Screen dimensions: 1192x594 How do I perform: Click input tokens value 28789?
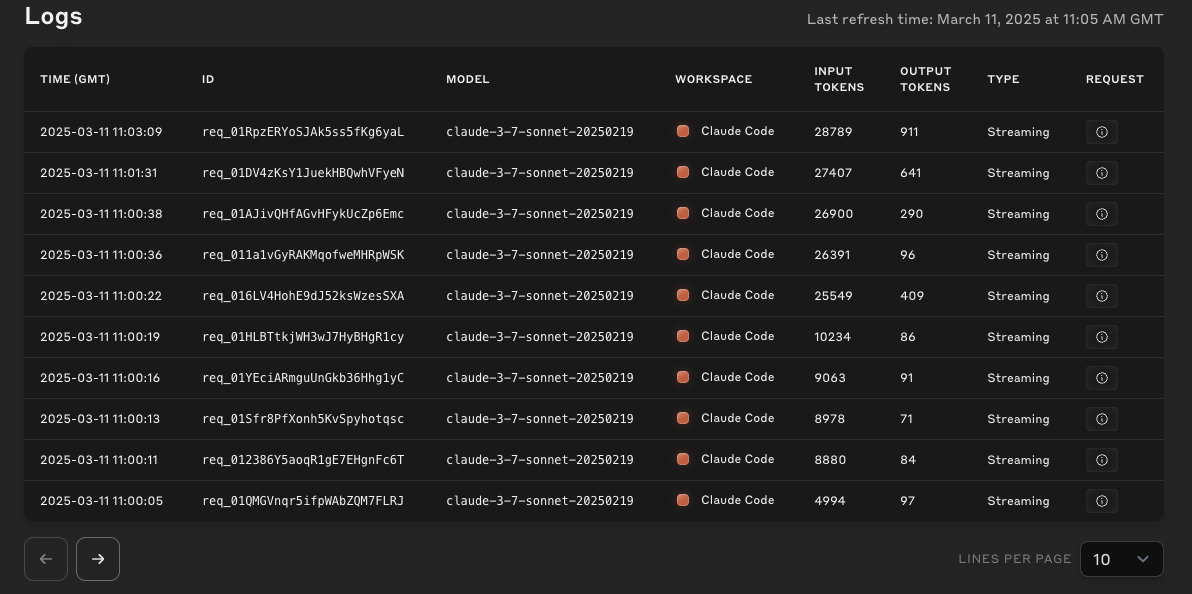coord(833,132)
